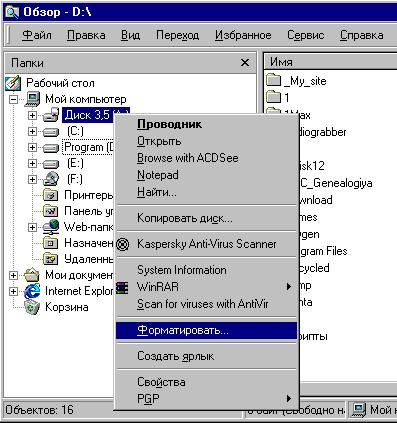The height and width of the screenshot is (423, 397).
Task: Click the Web-папки globe icon
Action: pyautogui.click(x=51, y=227)
